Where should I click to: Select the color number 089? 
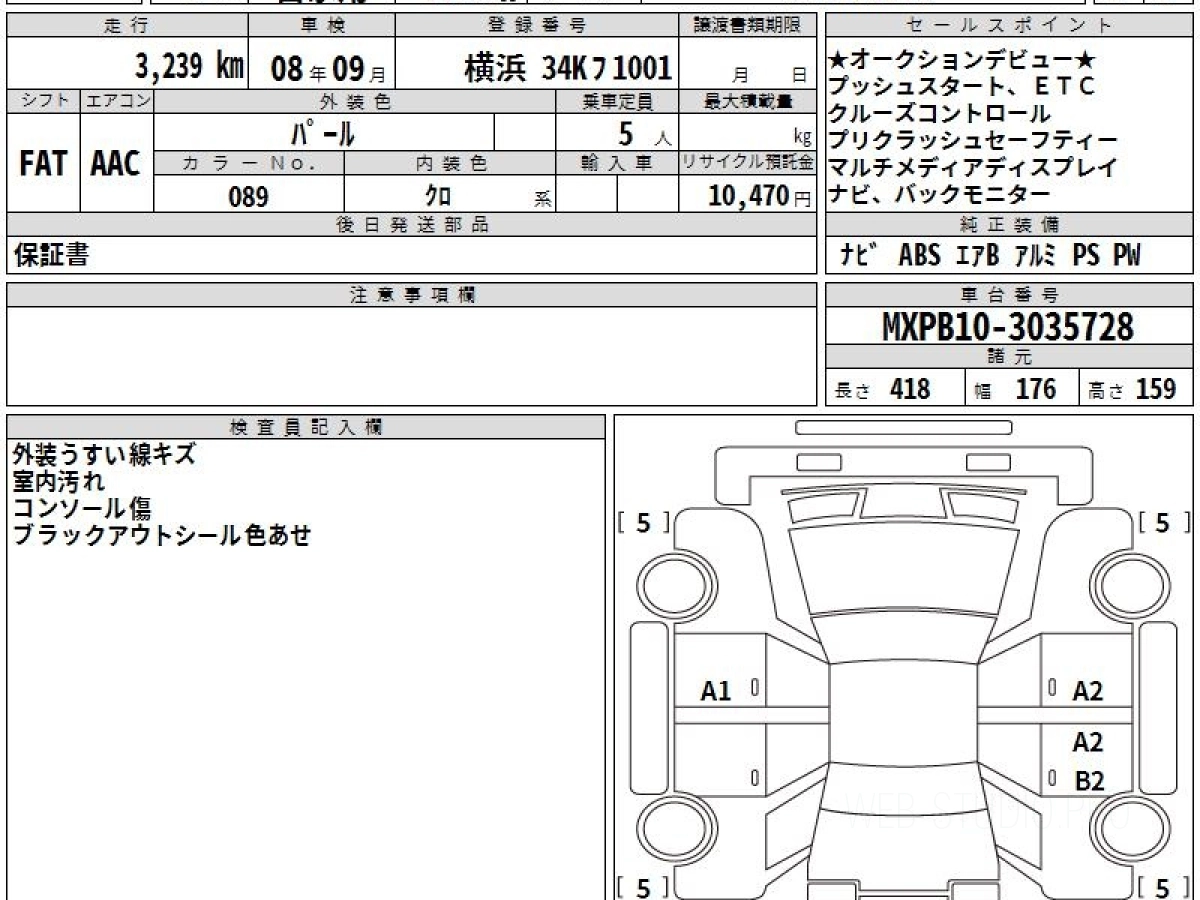pyautogui.click(x=249, y=196)
